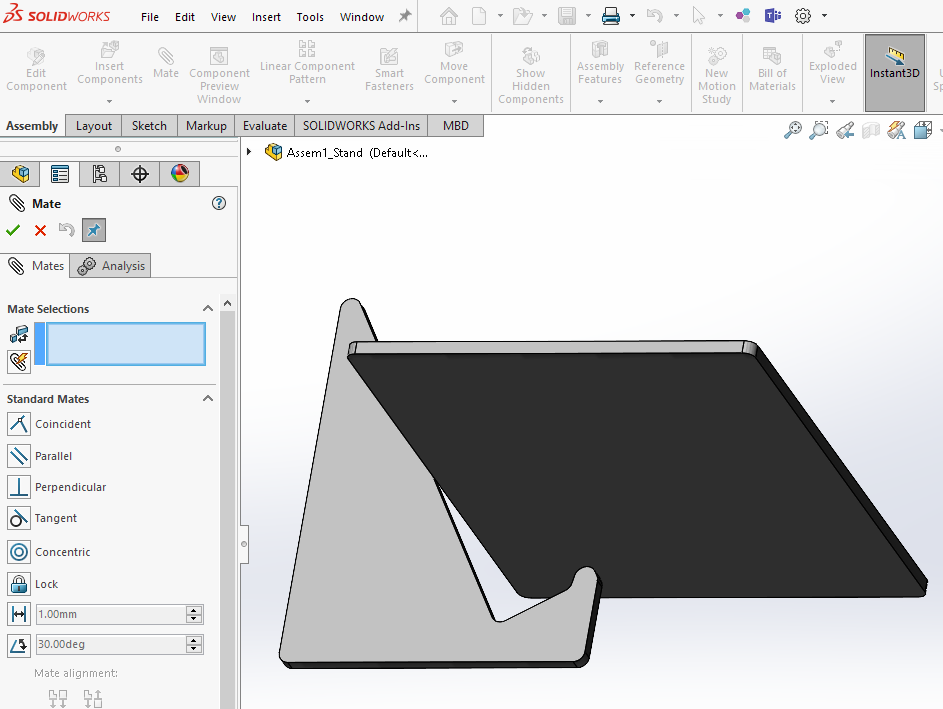Increase the distance value spinner arrow
This screenshot has height=709, width=943.
(x=194, y=610)
